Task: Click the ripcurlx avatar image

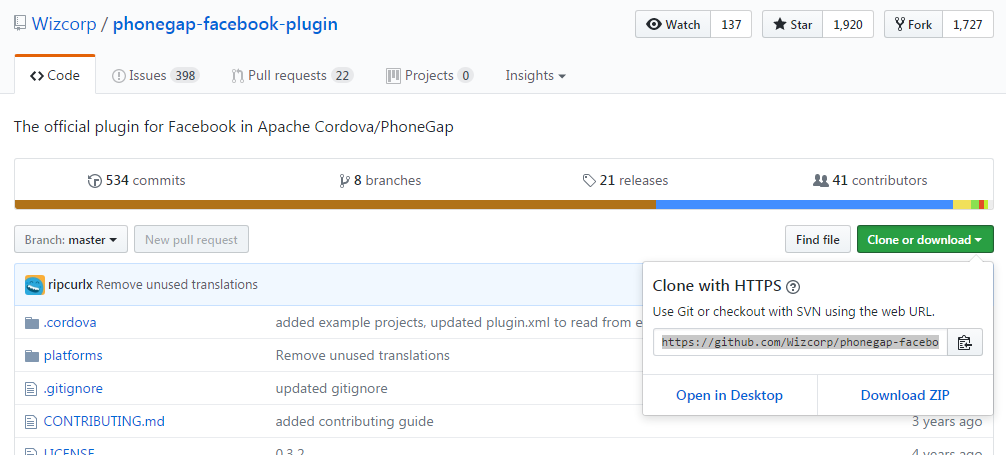Action: click(x=35, y=284)
